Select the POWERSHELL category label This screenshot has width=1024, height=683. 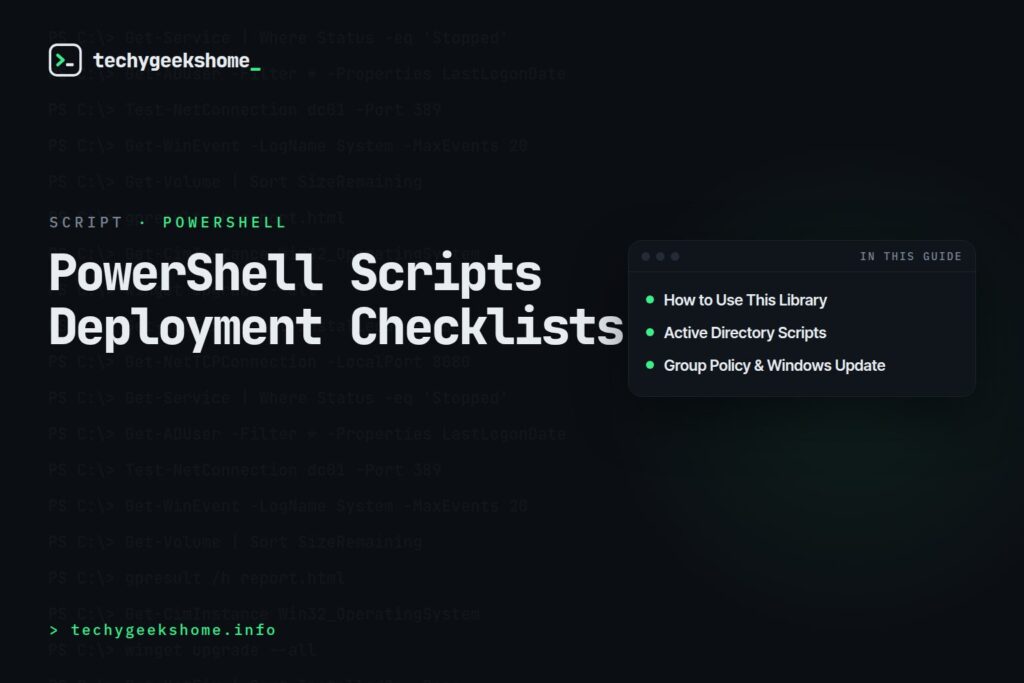(224, 222)
